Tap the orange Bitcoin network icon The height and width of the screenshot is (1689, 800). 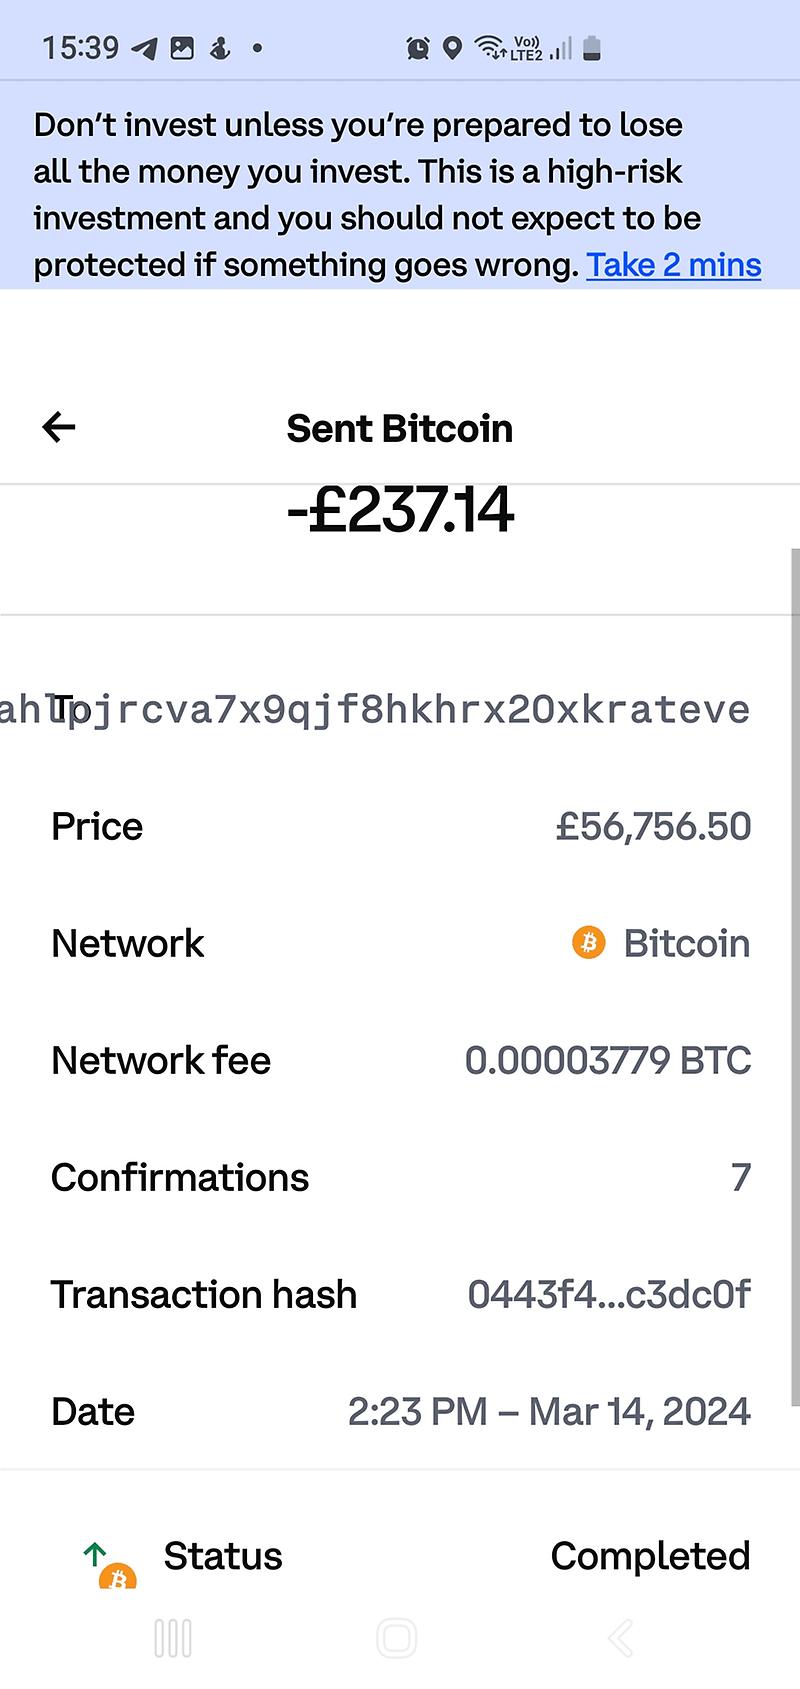589,943
